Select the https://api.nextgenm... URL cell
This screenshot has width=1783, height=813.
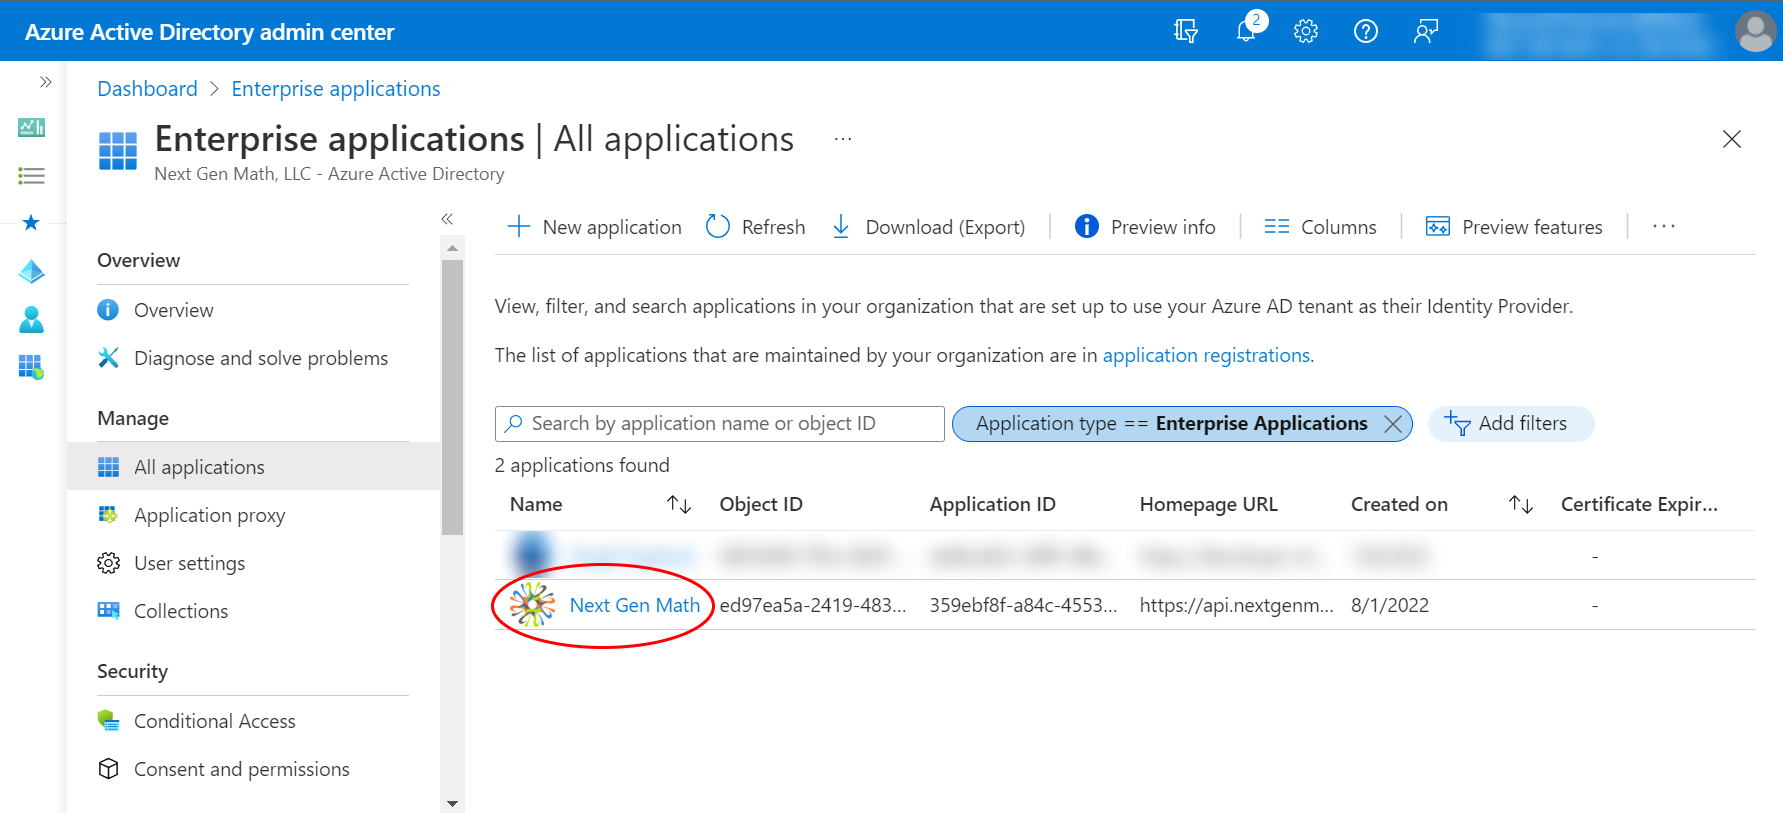(1236, 605)
